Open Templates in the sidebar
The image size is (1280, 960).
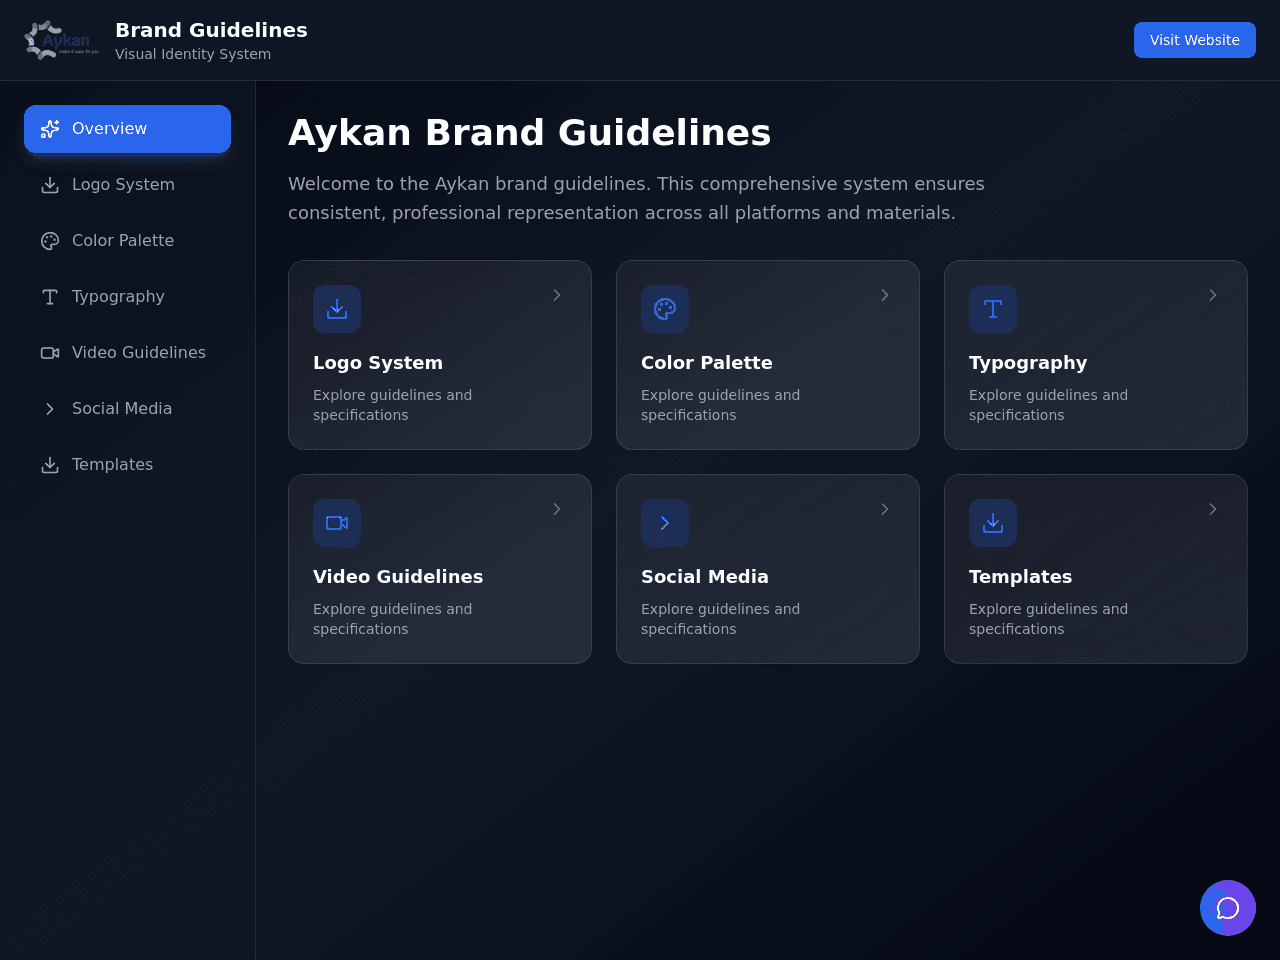(127, 465)
